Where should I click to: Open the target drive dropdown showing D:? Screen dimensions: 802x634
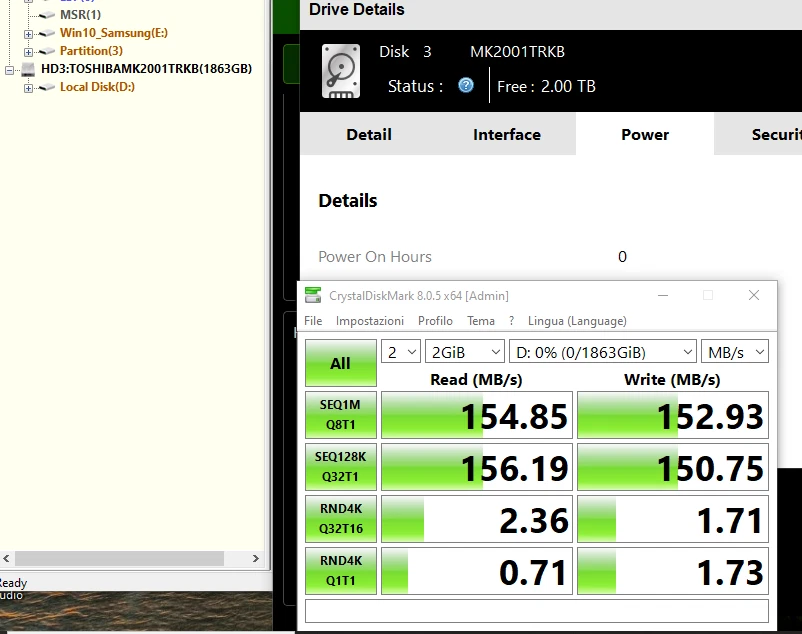[x=602, y=351]
